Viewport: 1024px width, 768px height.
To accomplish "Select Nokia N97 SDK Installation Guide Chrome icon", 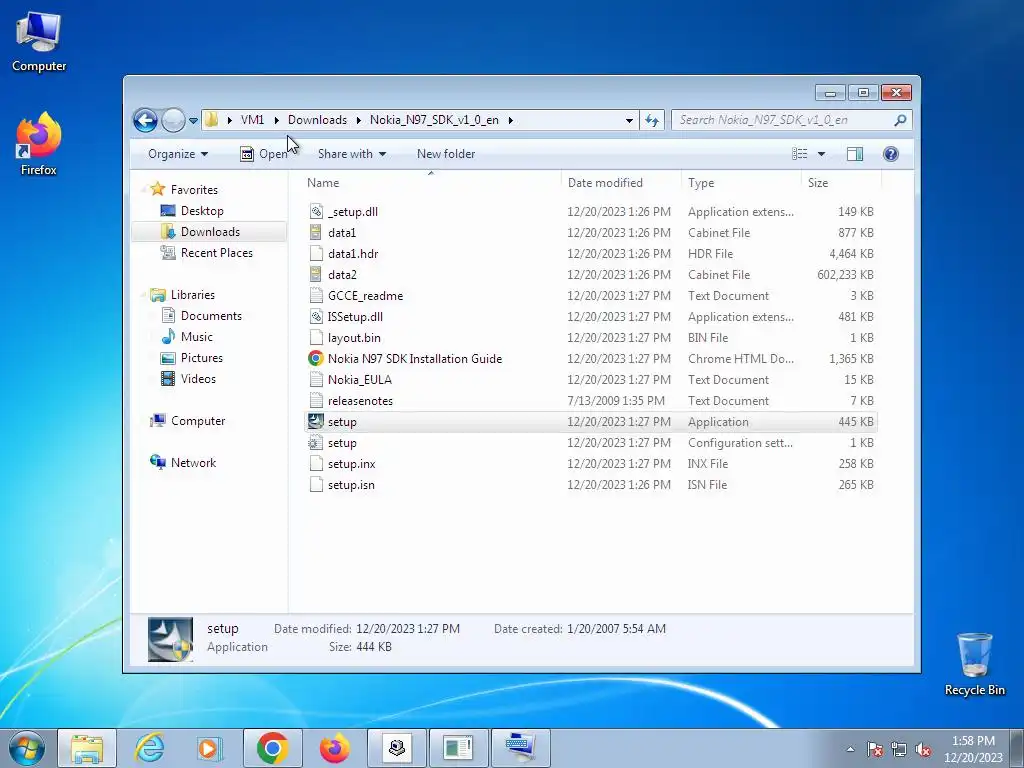I will (316, 359).
